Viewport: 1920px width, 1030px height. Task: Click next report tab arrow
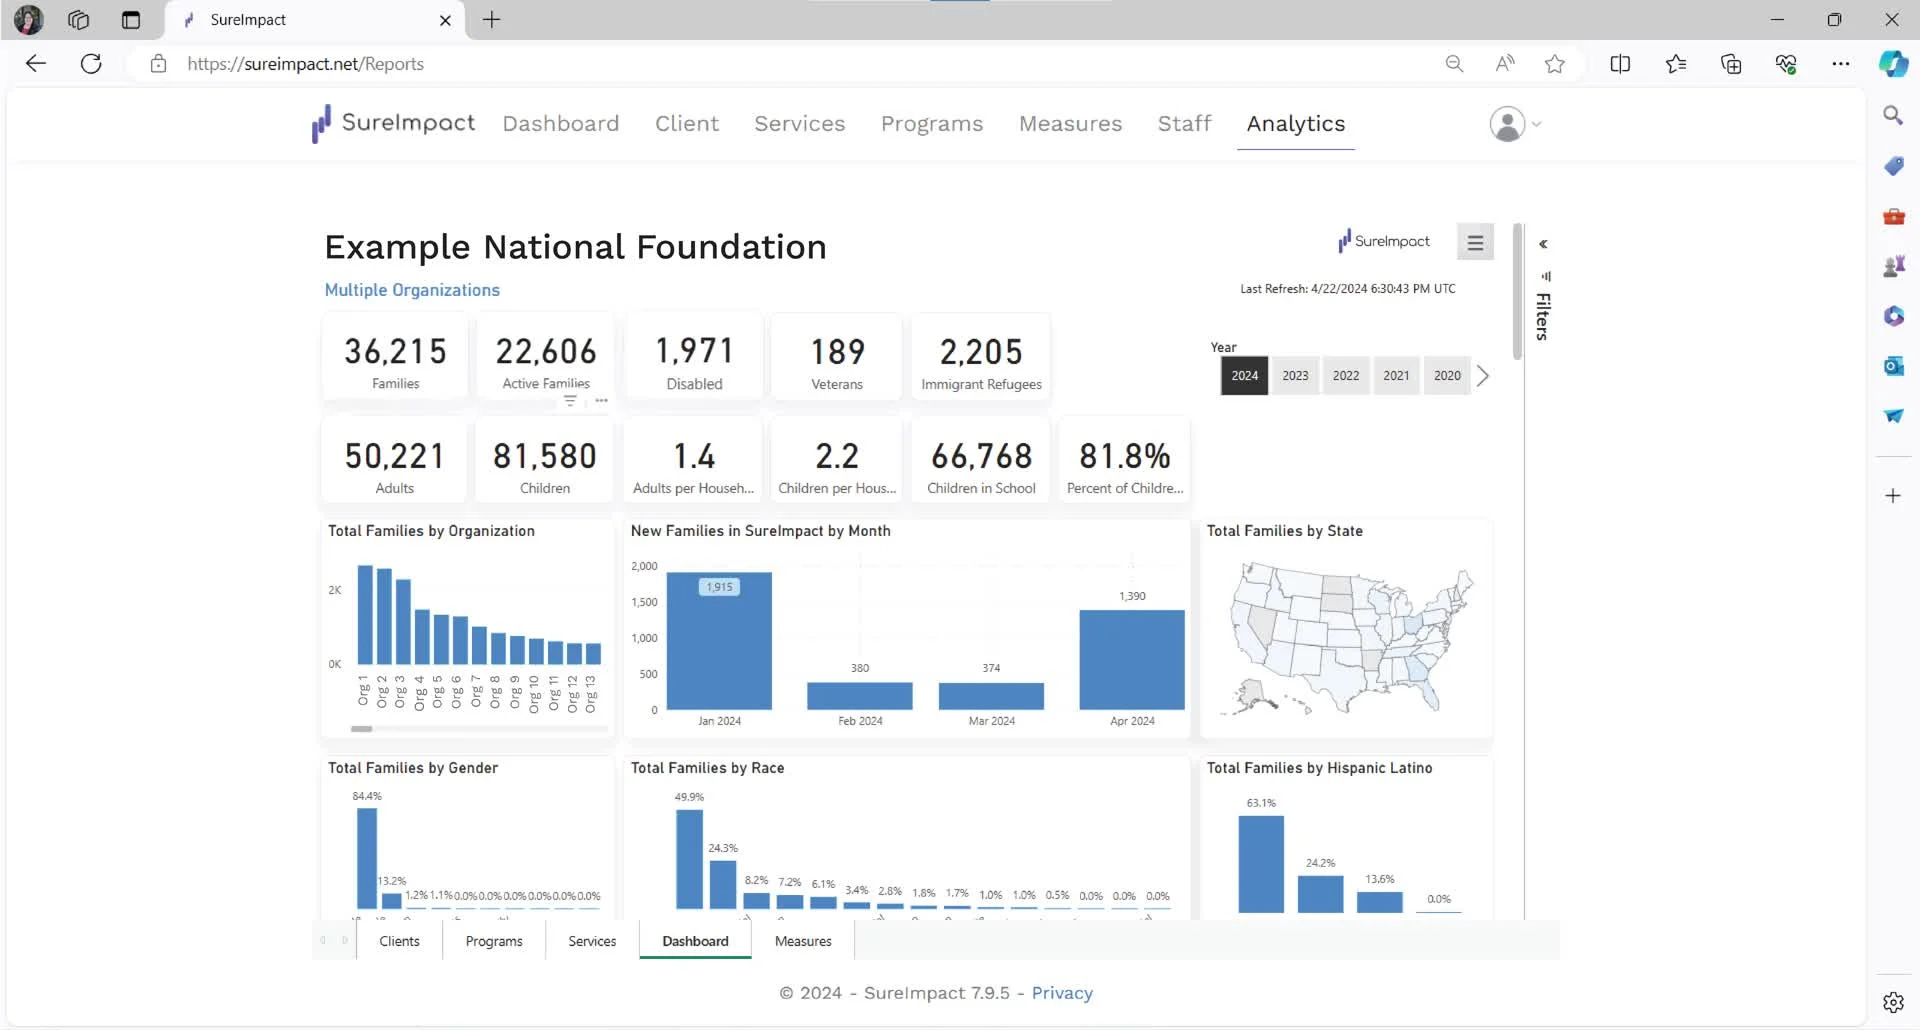coord(345,941)
